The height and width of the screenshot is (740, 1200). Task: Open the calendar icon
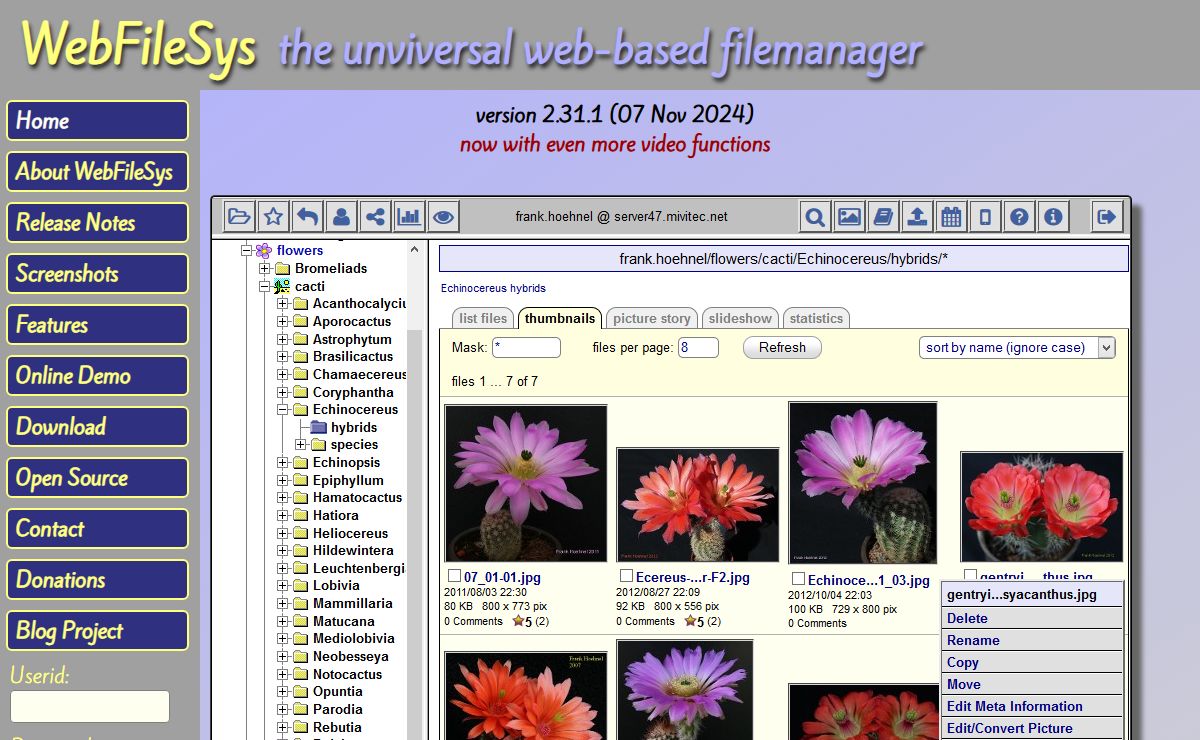[x=952, y=216]
